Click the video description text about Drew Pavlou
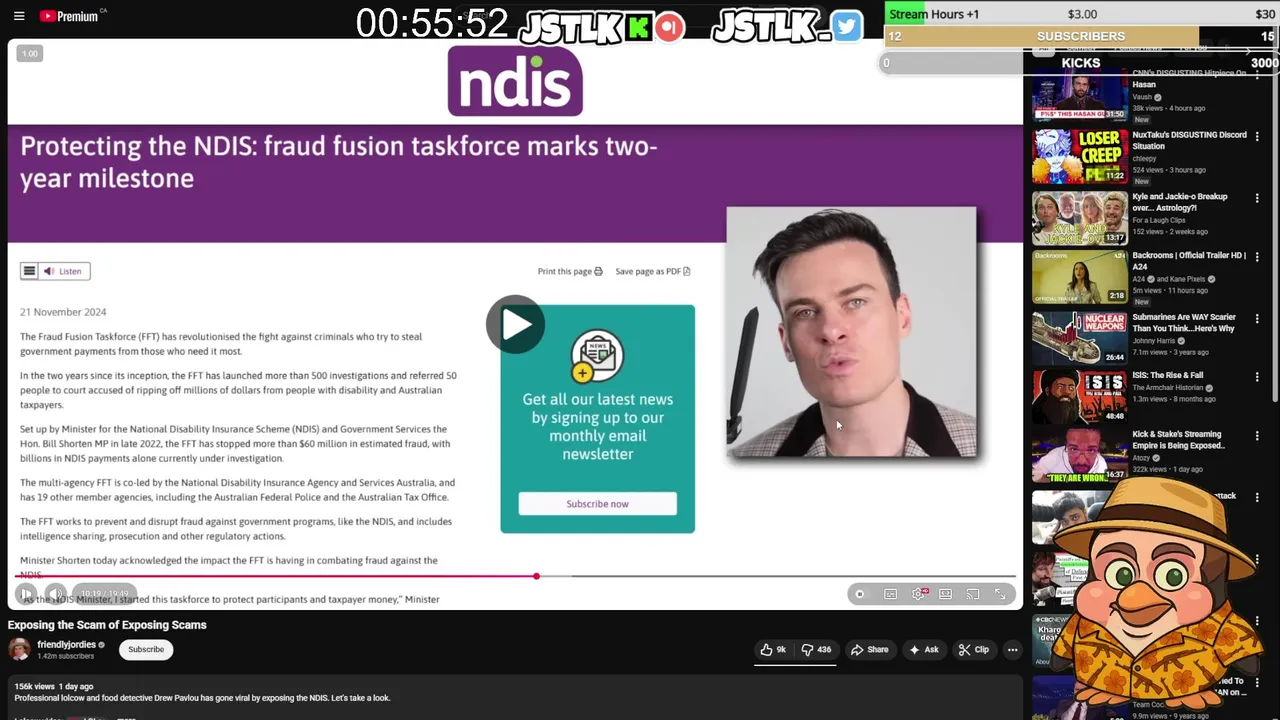 (x=202, y=698)
